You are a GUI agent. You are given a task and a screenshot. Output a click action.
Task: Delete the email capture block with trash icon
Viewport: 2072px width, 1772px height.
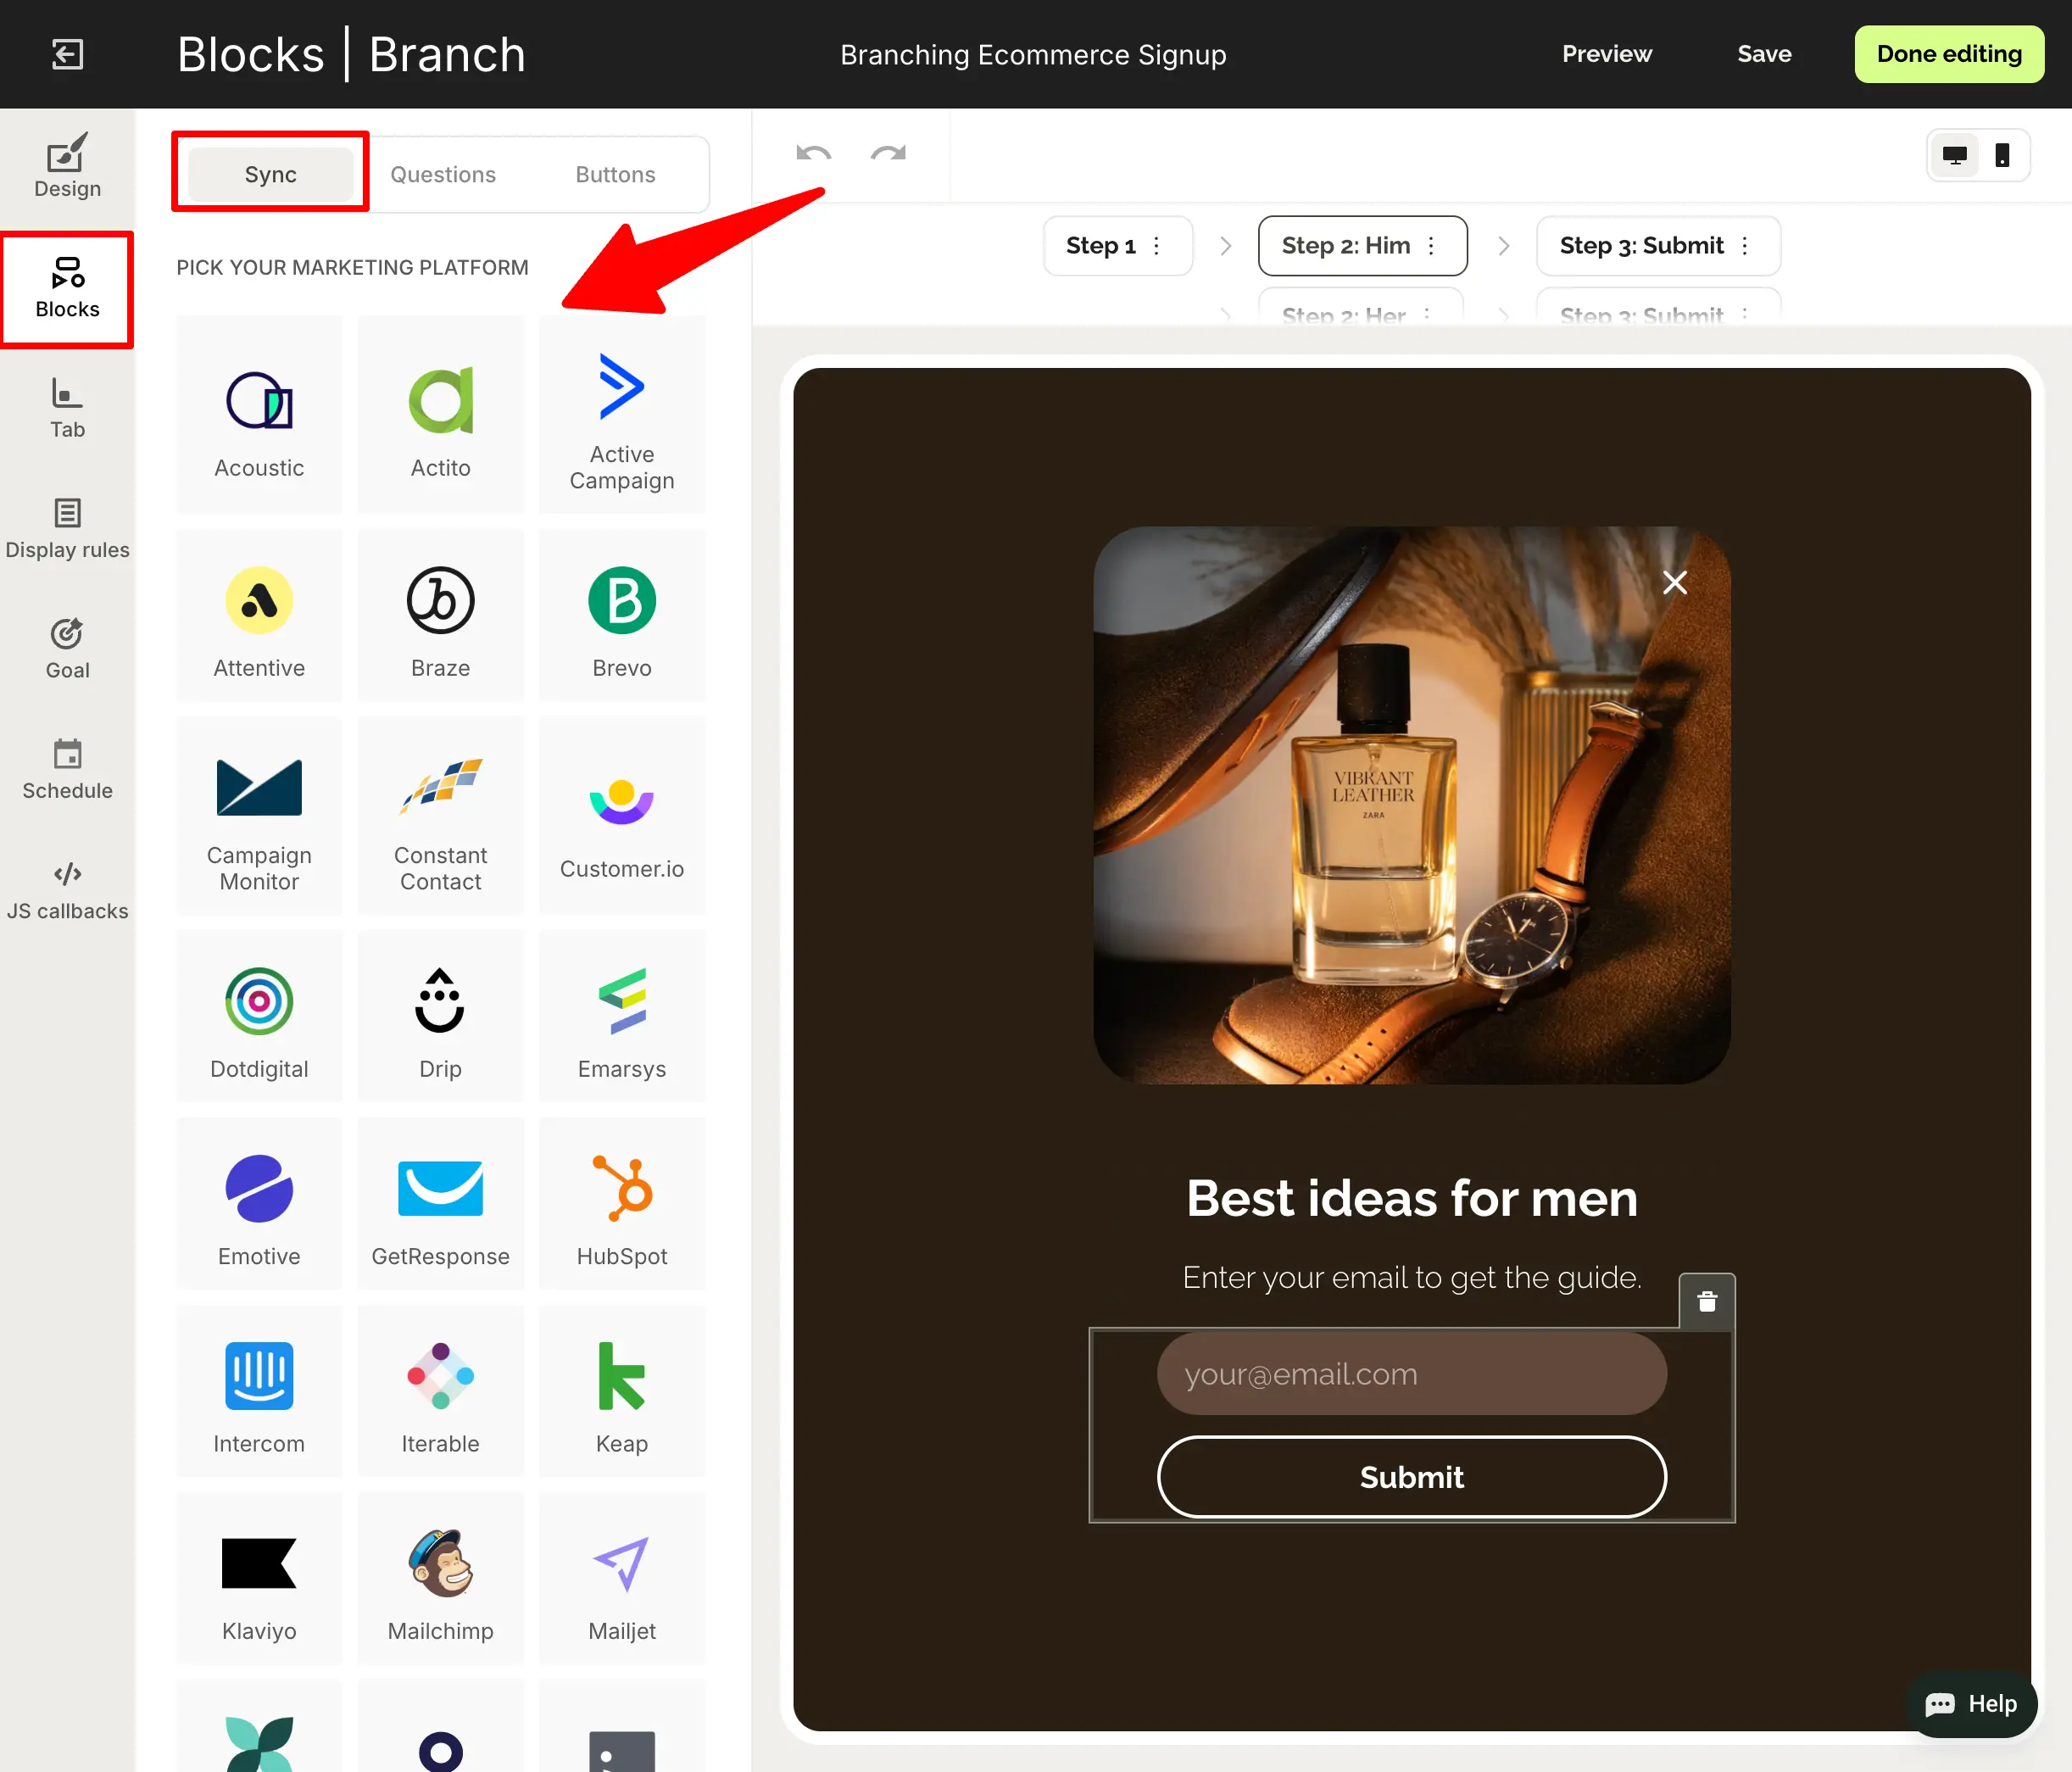1706,1302
